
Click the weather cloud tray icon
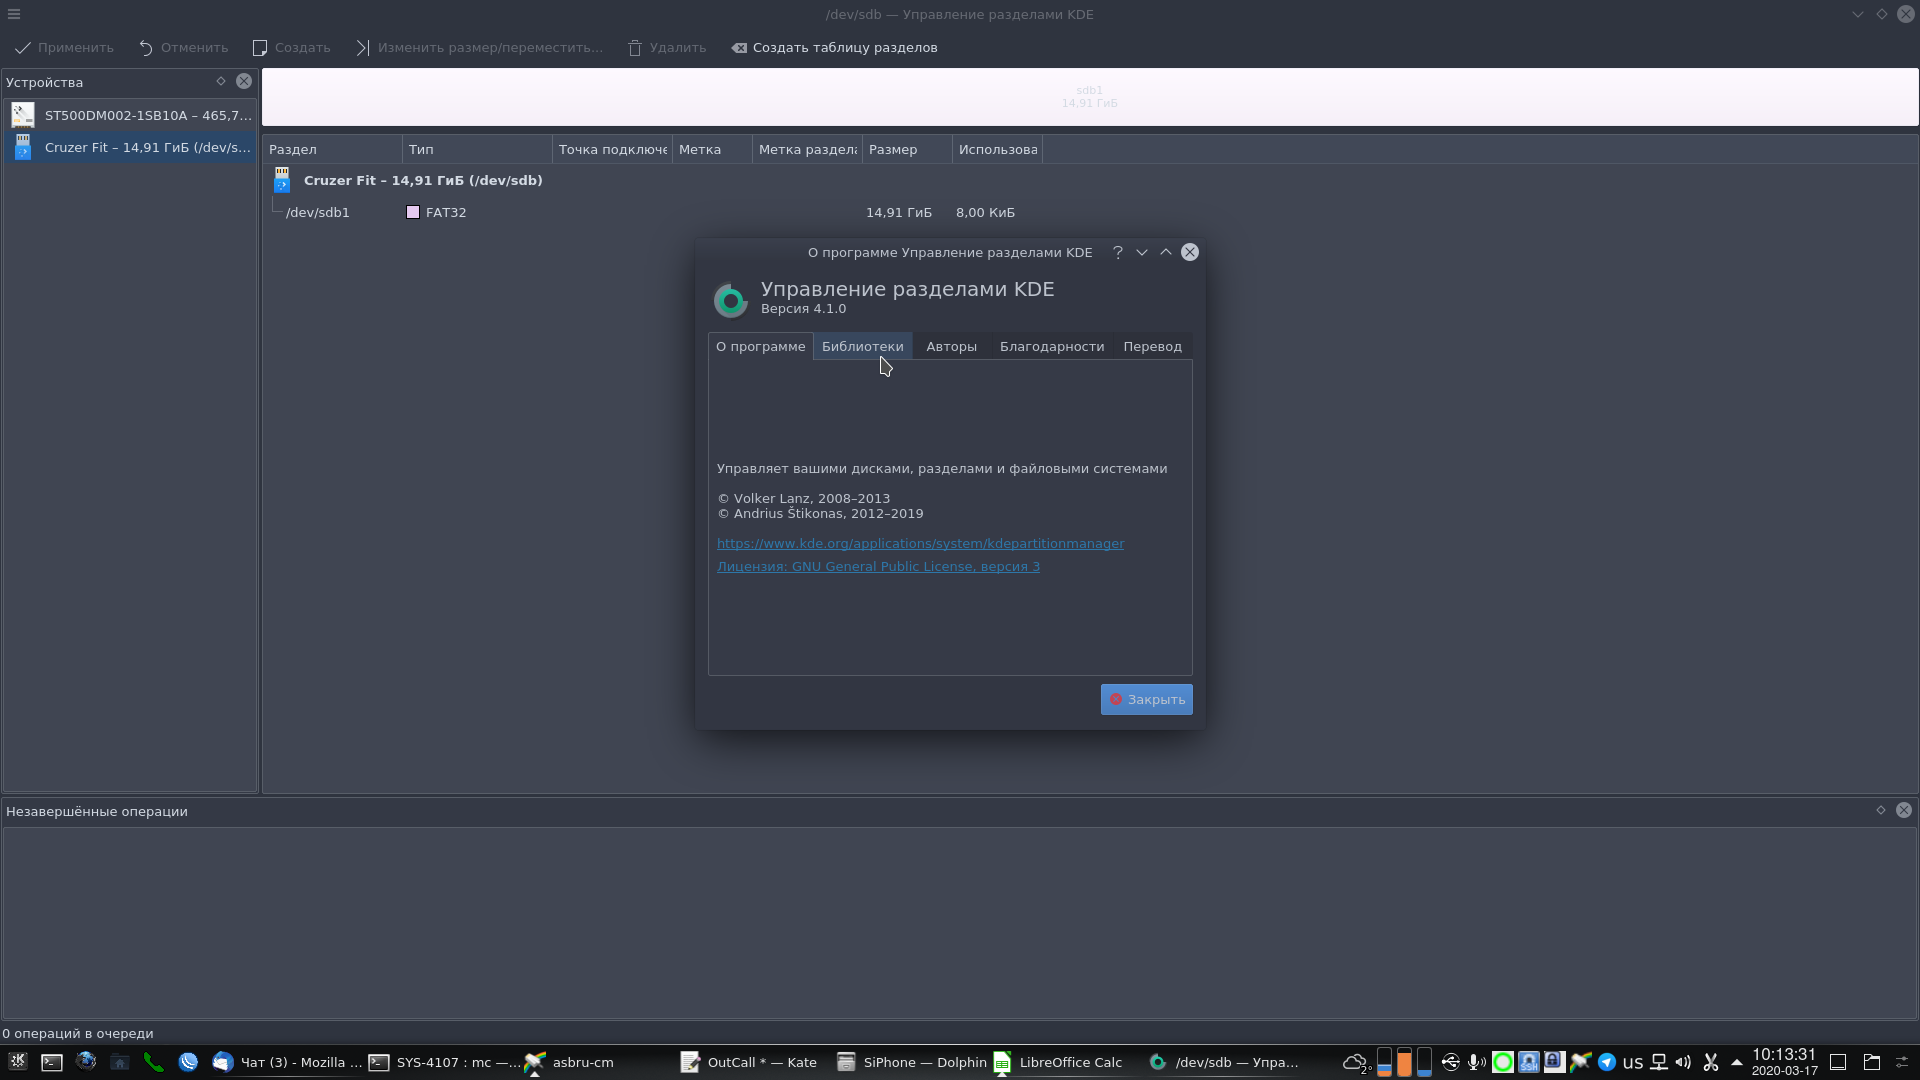1356,1062
